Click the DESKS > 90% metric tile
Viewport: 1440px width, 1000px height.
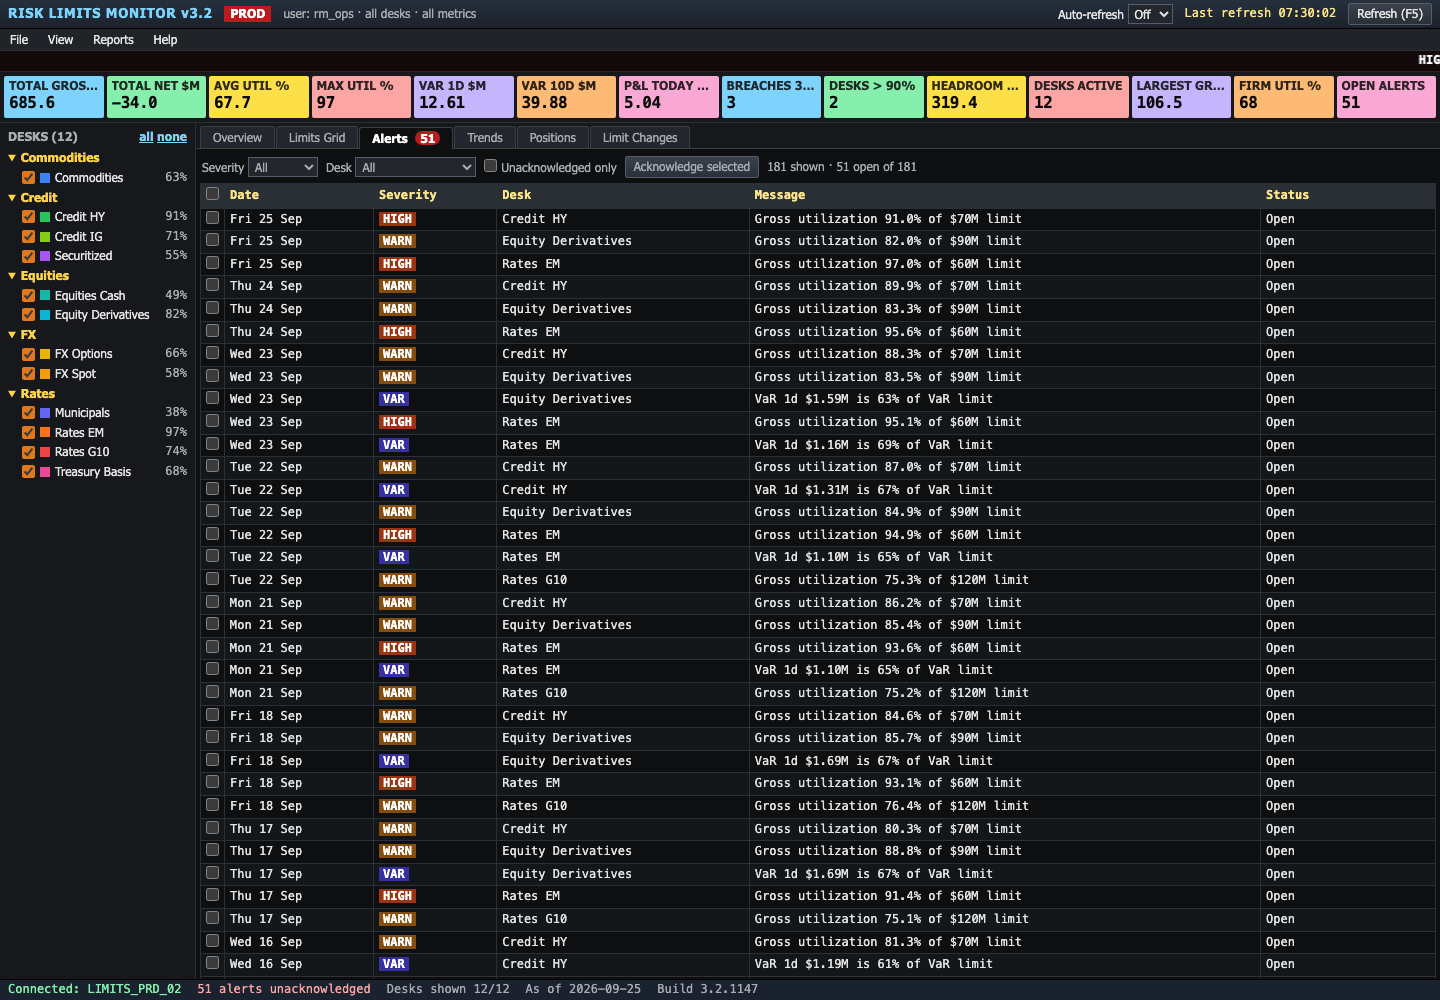click(874, 97)
